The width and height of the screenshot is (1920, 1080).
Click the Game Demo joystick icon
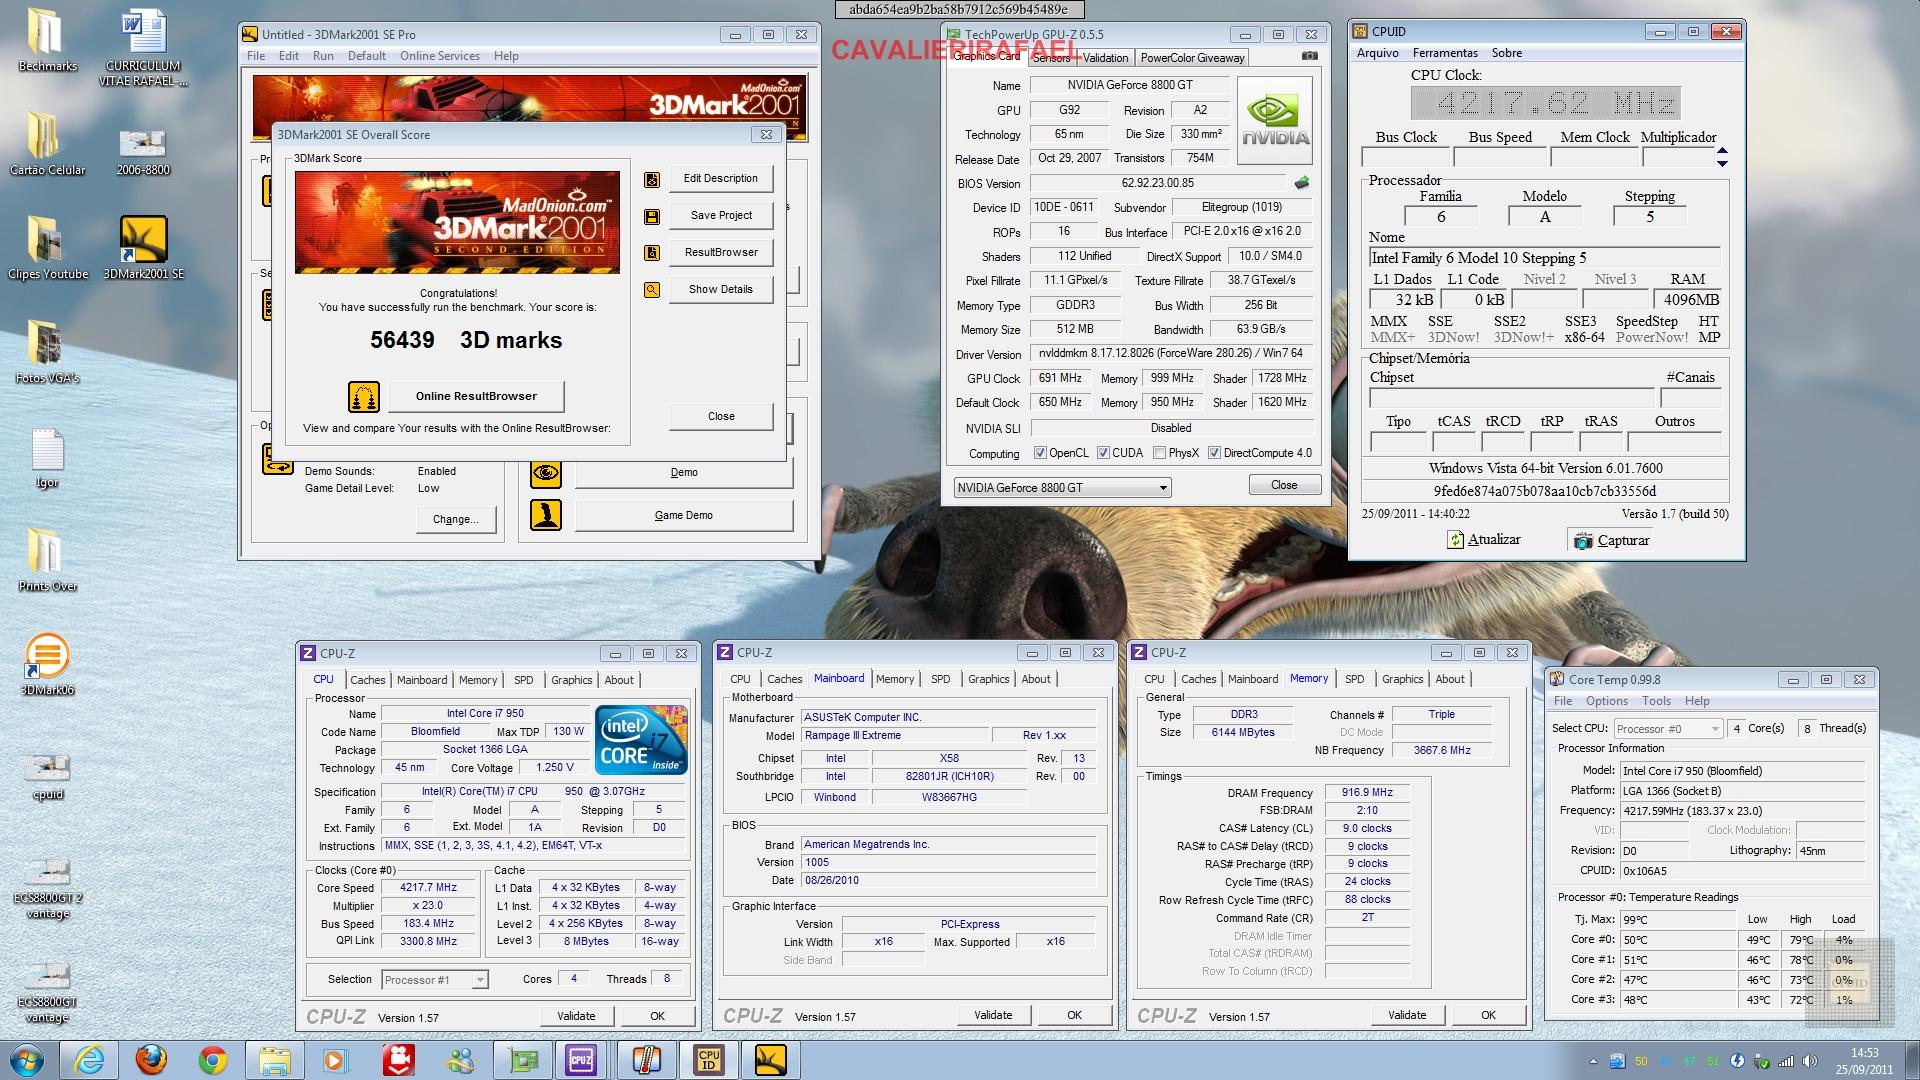point(546,515)
